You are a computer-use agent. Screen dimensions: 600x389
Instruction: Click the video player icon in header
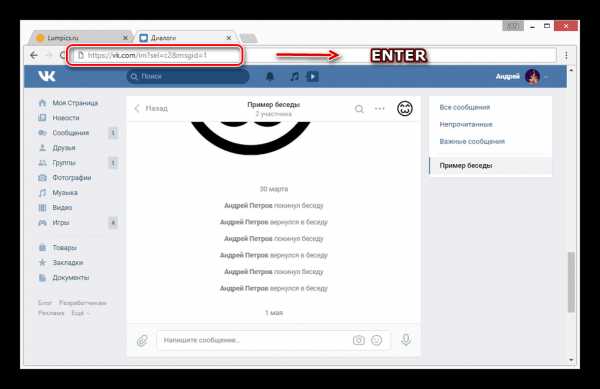pyautogui.click(x=312, y=76)
